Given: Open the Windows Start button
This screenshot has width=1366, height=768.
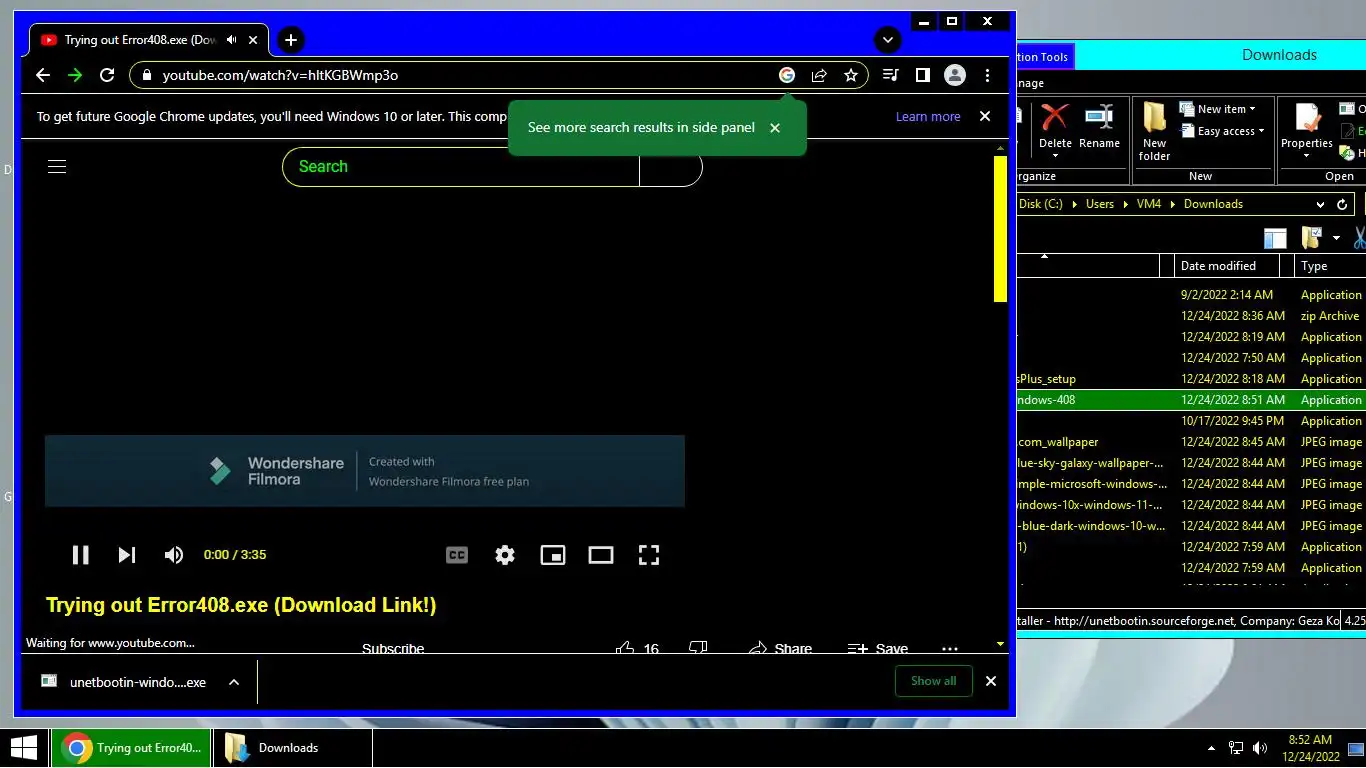Looking at the screenshot, I should tap(24, 748).
